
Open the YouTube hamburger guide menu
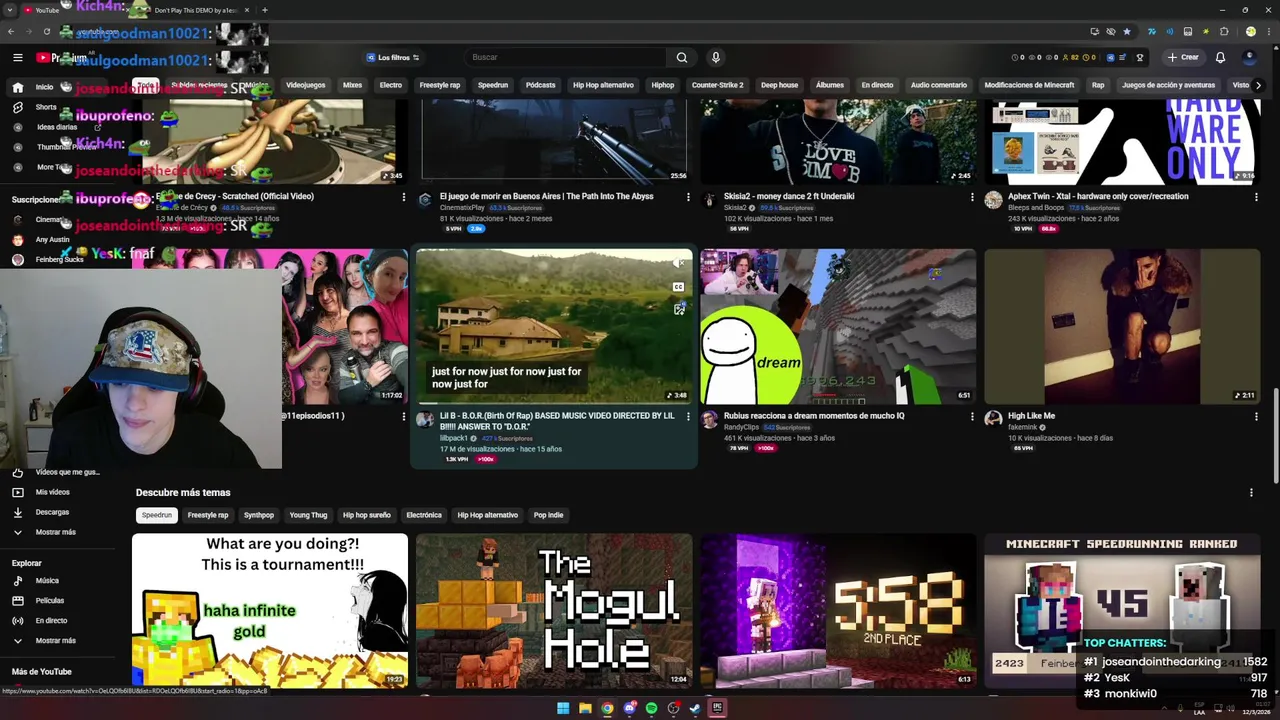(17, 57)
